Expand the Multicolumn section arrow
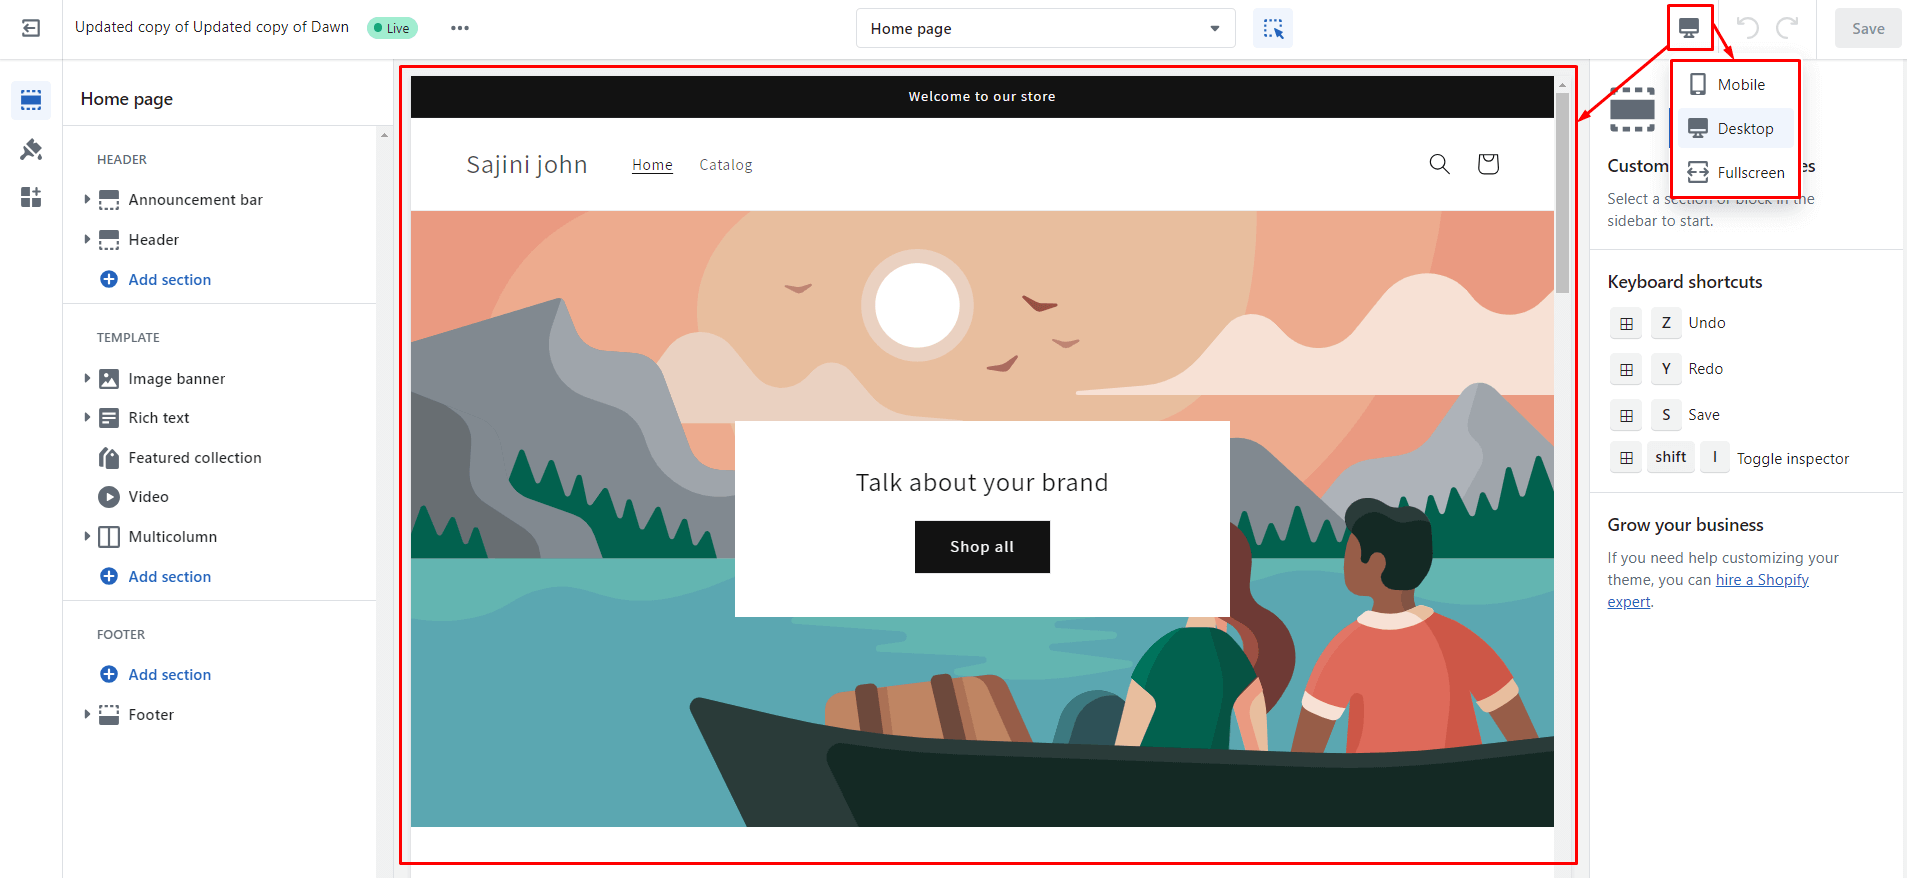This screenshot has width=1907, height=878. click(87, 537)
